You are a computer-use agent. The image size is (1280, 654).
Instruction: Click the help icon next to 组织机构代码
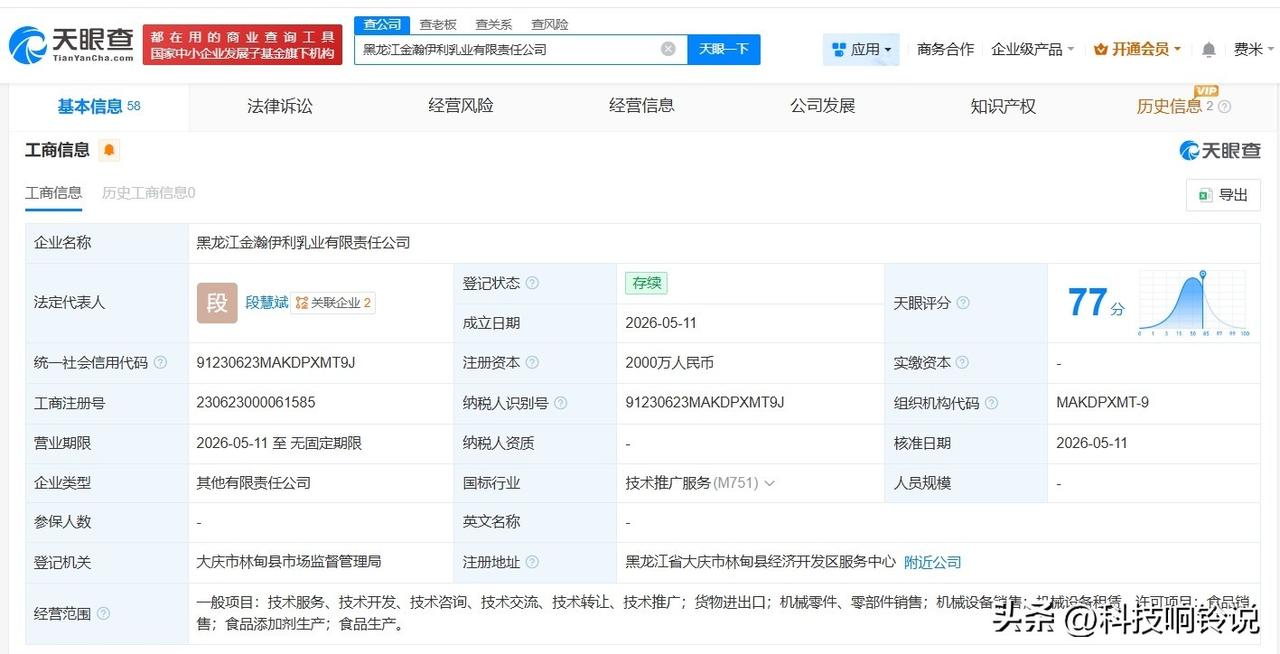(991, 403)
